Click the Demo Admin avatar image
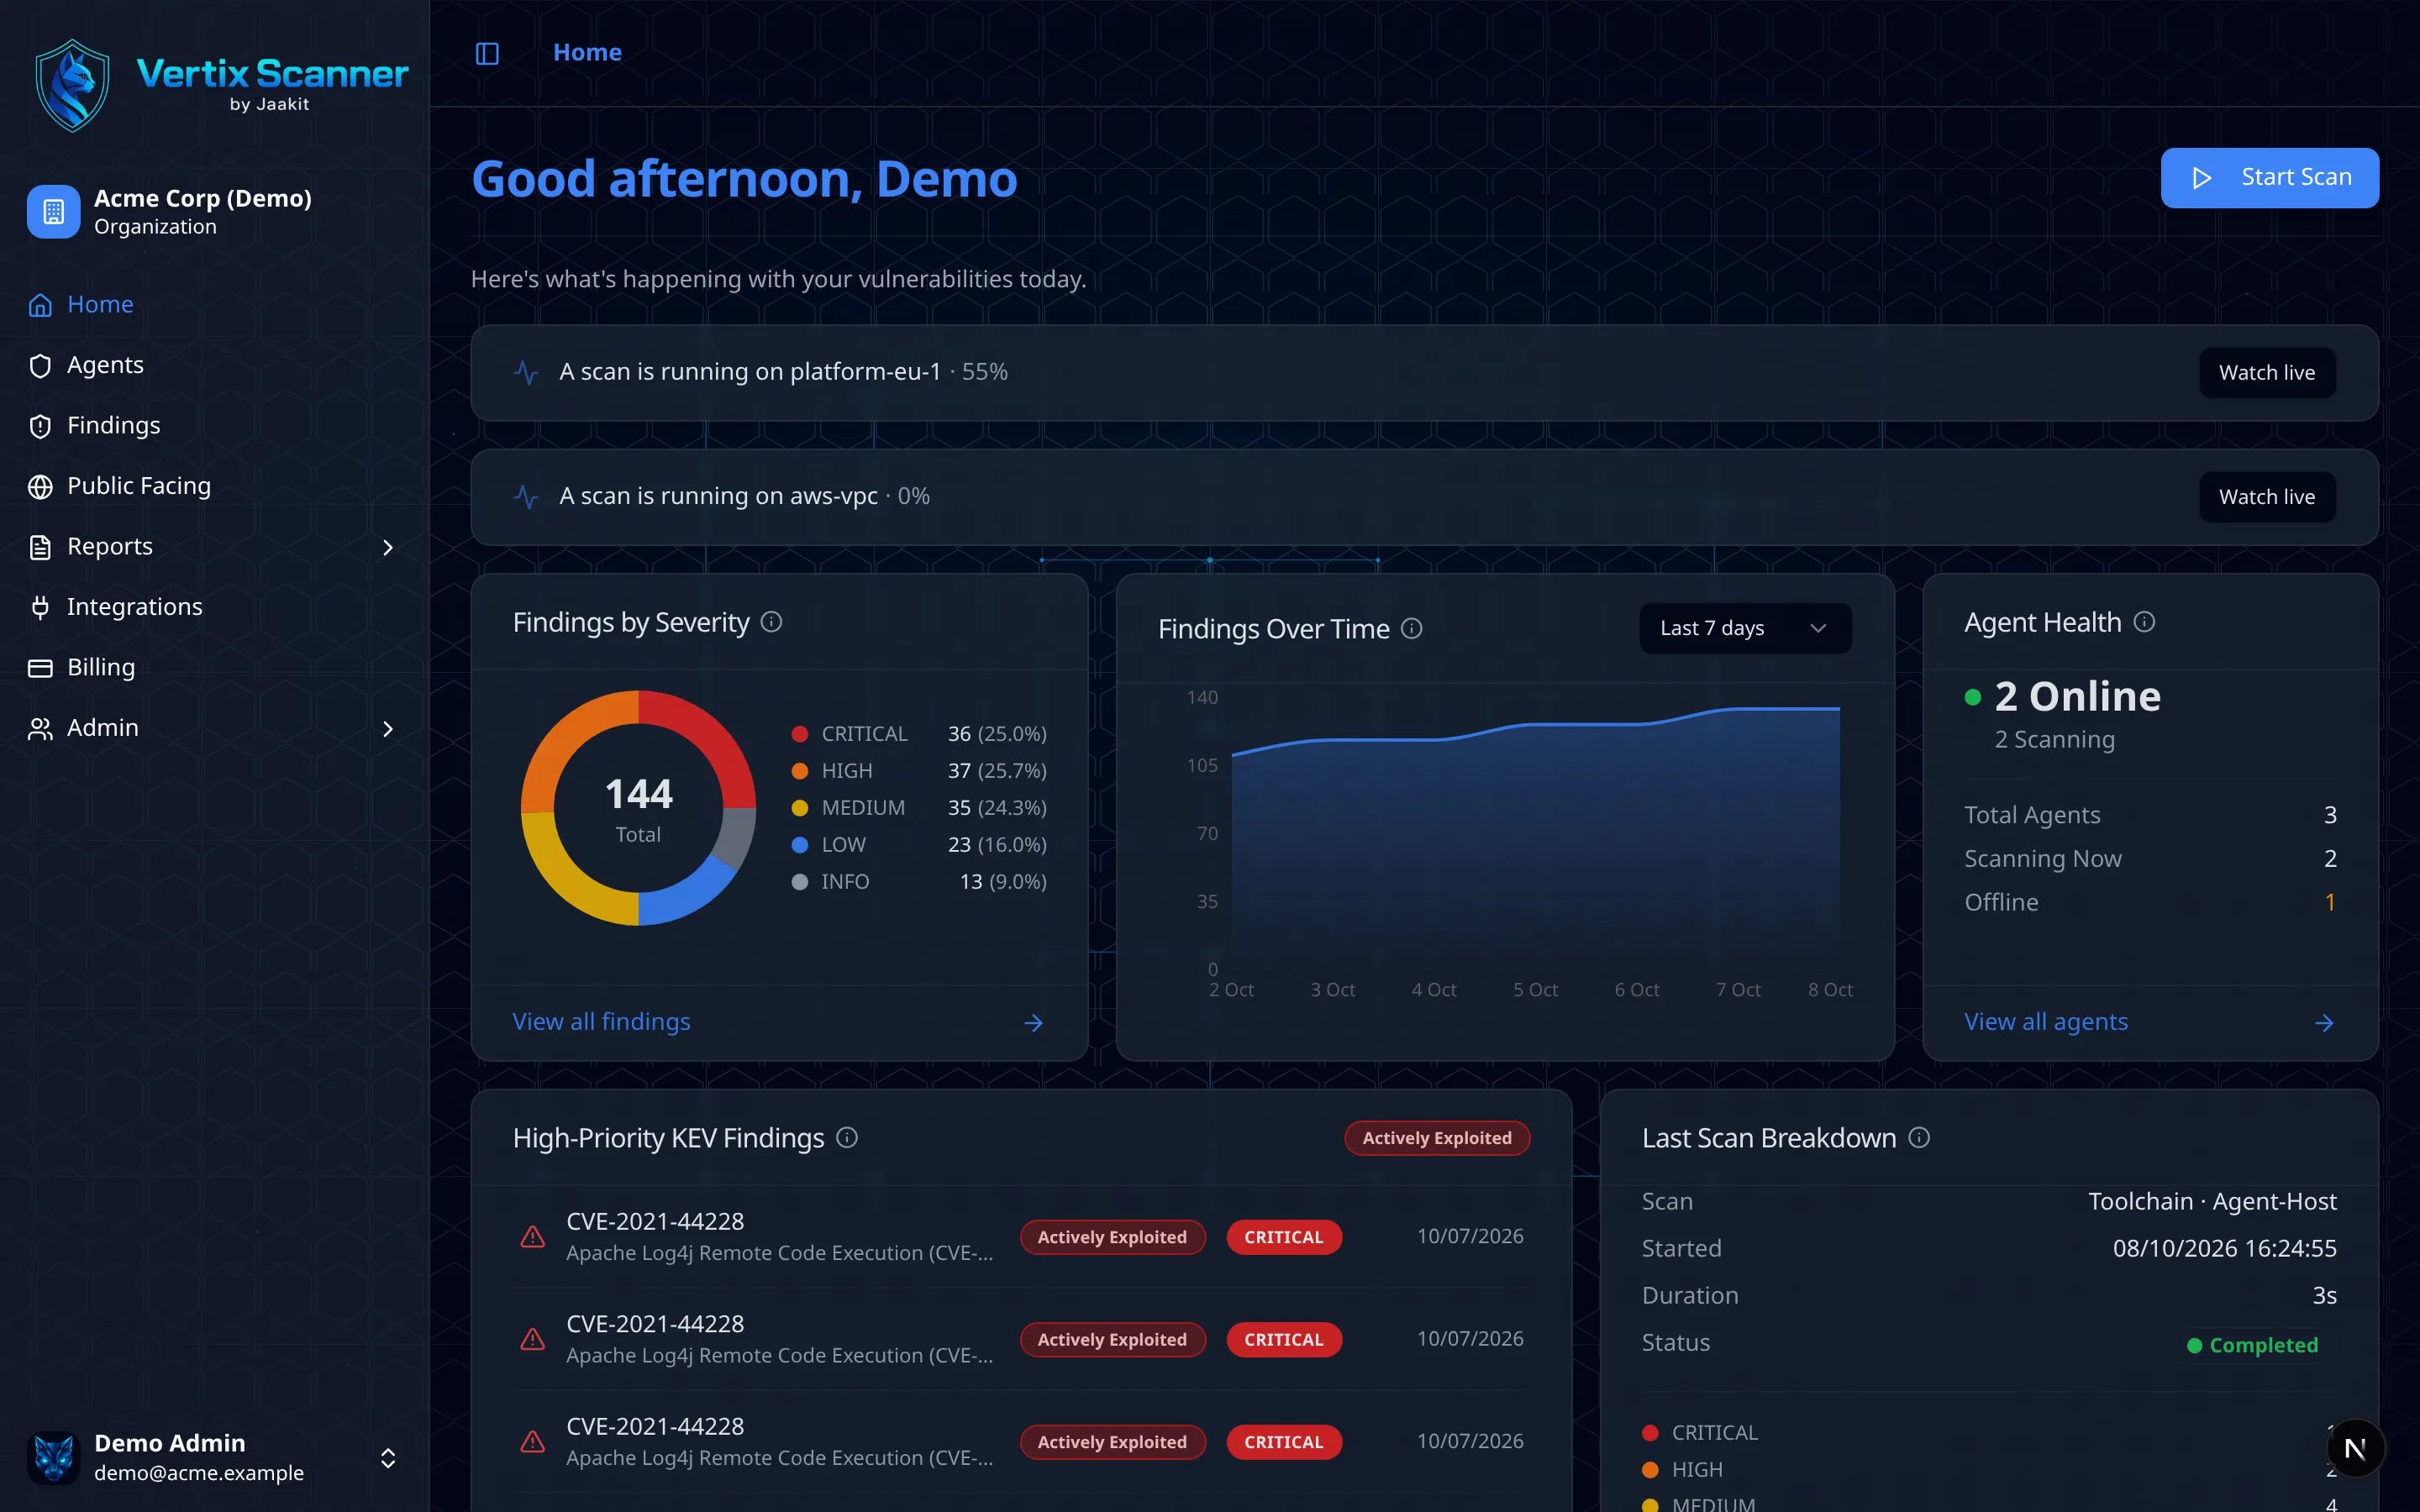Image resolution: width=2420 pixels, height=1512 pixels. pos(53,1457)
